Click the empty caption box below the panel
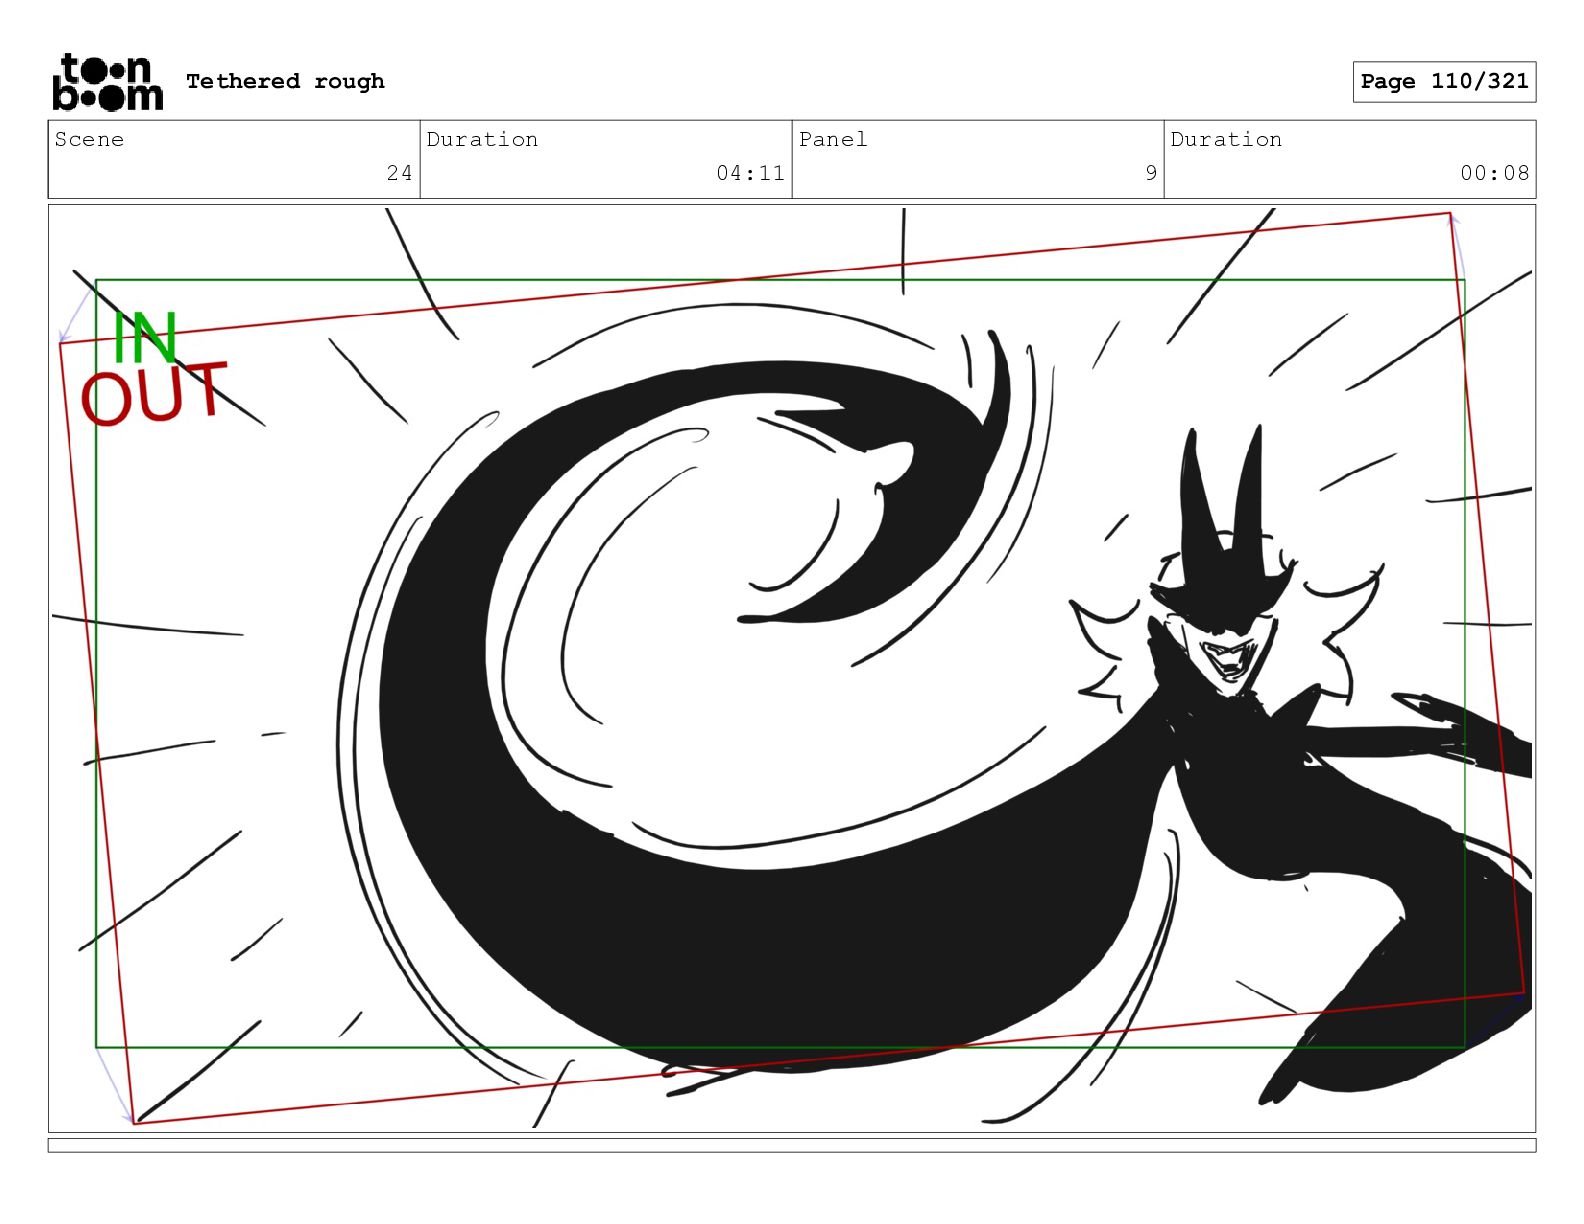 coord(792,1145)
